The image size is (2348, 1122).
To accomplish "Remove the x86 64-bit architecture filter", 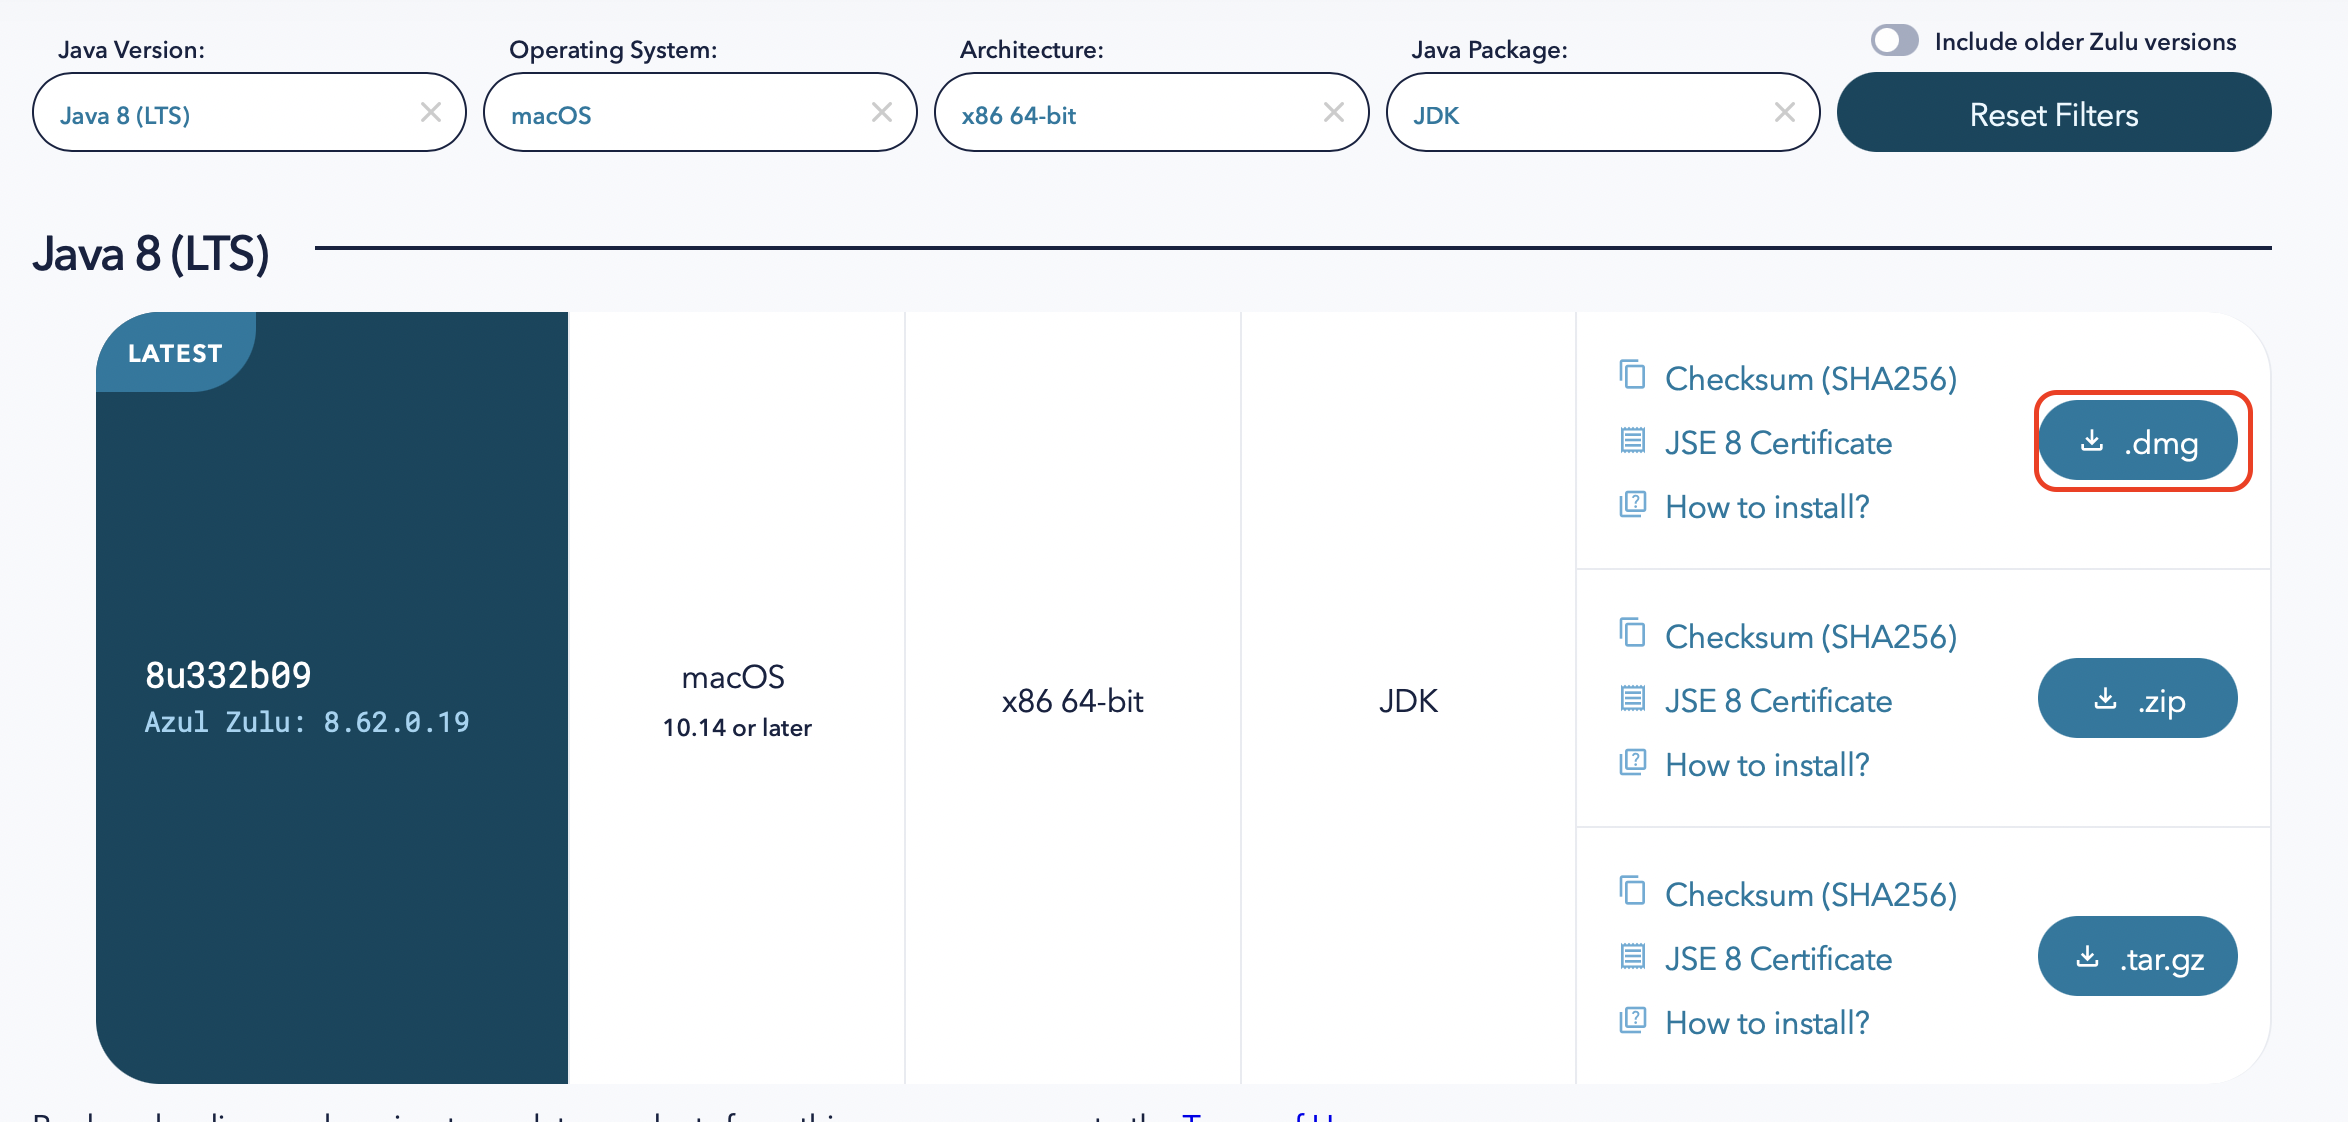I will [1334, 112].
